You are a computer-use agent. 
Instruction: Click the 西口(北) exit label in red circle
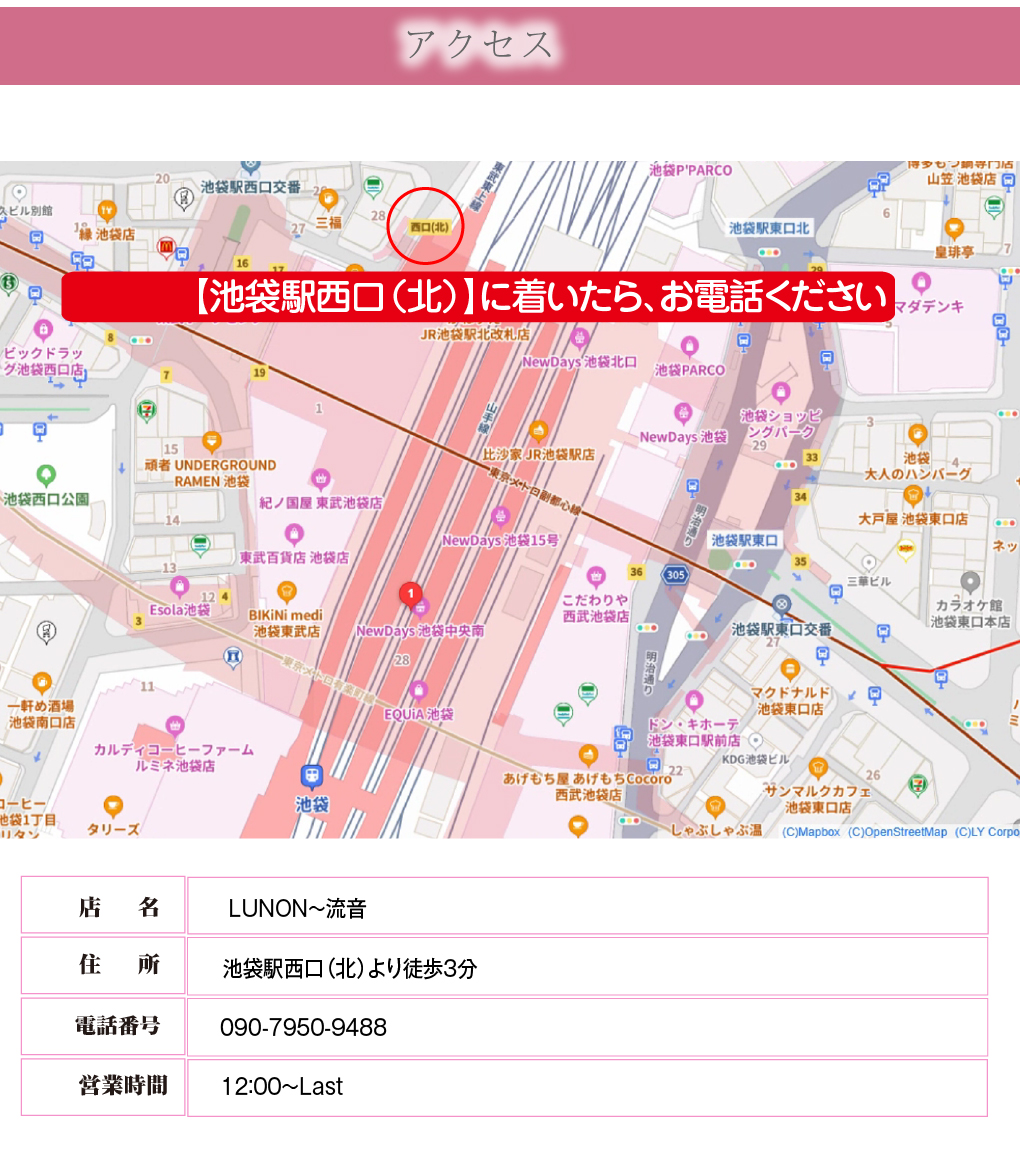click(426, 227)
